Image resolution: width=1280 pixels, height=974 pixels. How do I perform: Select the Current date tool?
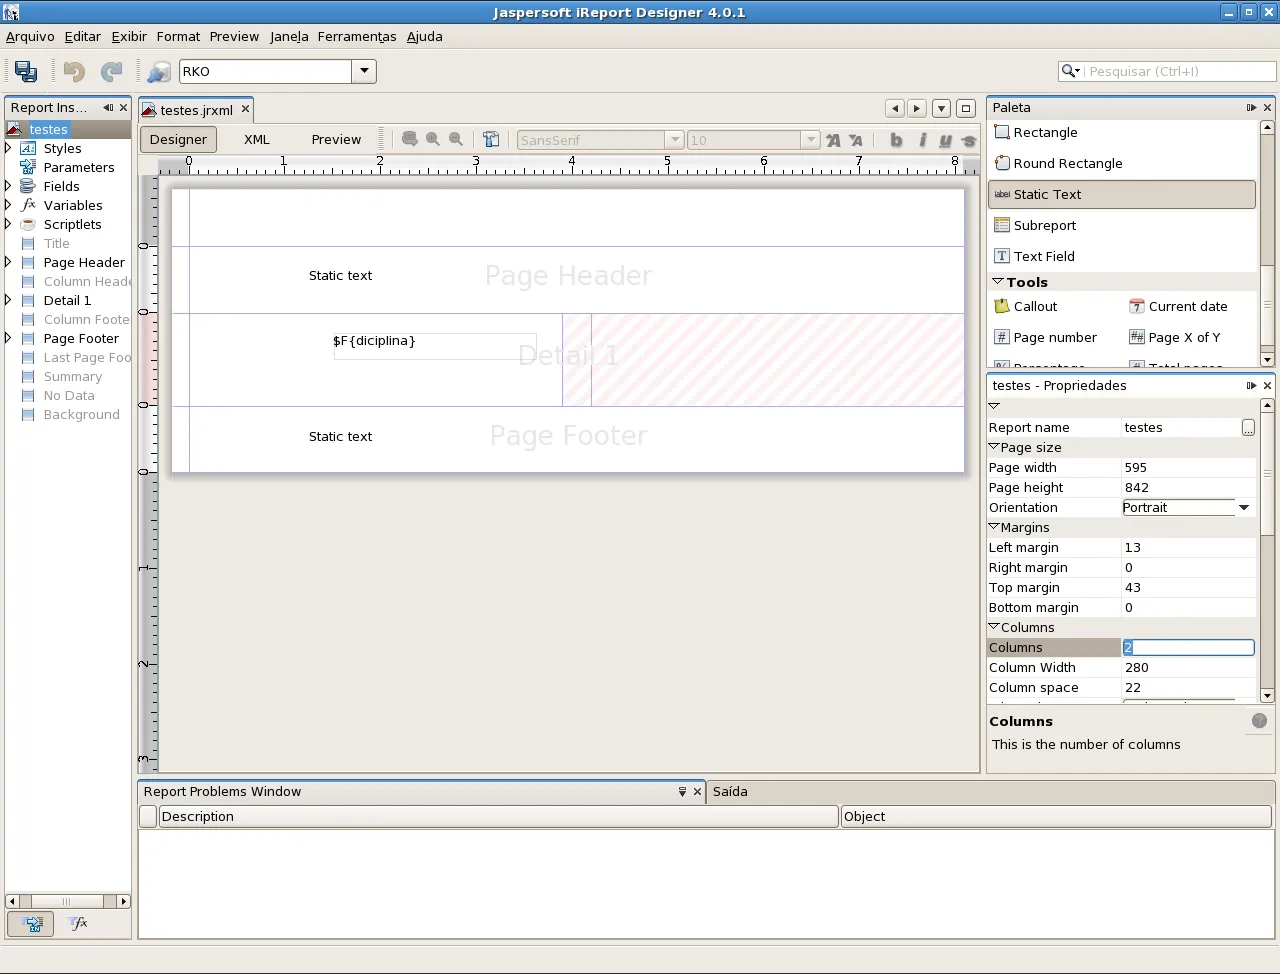coord(1187,306)
